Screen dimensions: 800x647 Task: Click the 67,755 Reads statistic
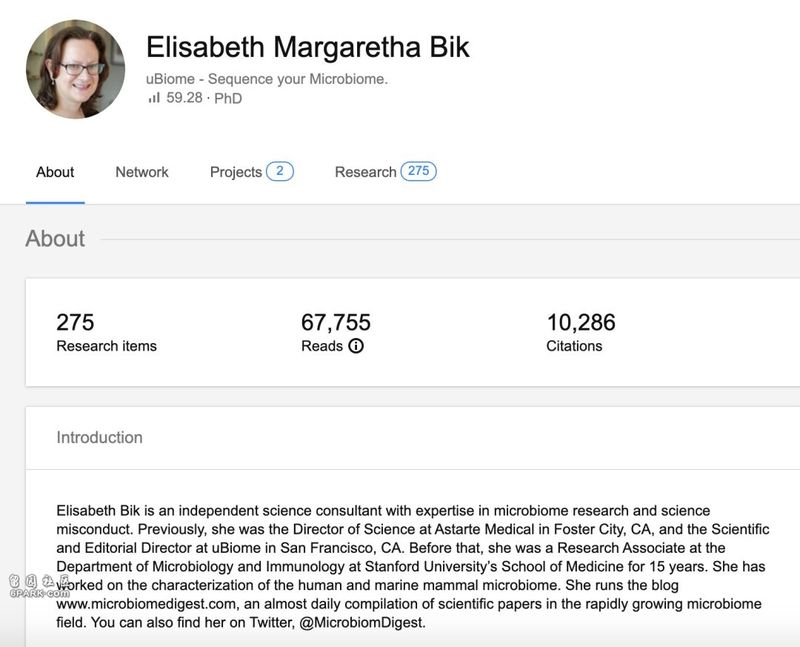[x=336, y=332]
